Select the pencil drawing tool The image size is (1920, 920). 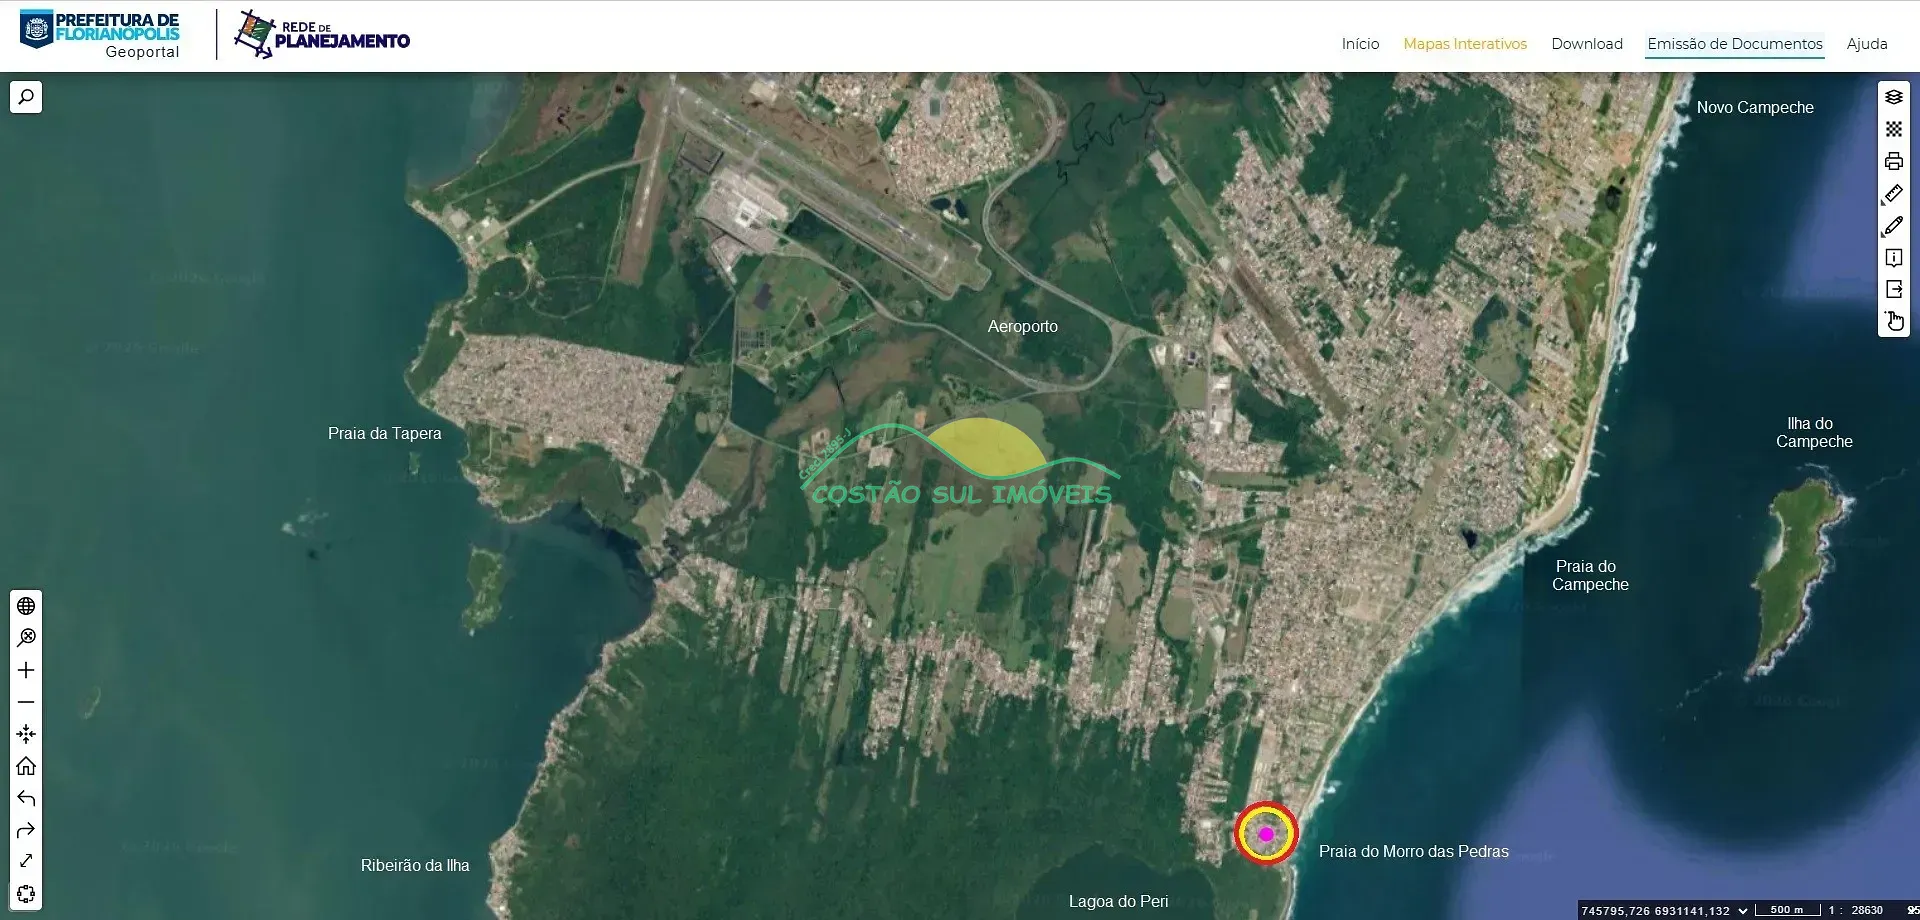[1894, 226]
